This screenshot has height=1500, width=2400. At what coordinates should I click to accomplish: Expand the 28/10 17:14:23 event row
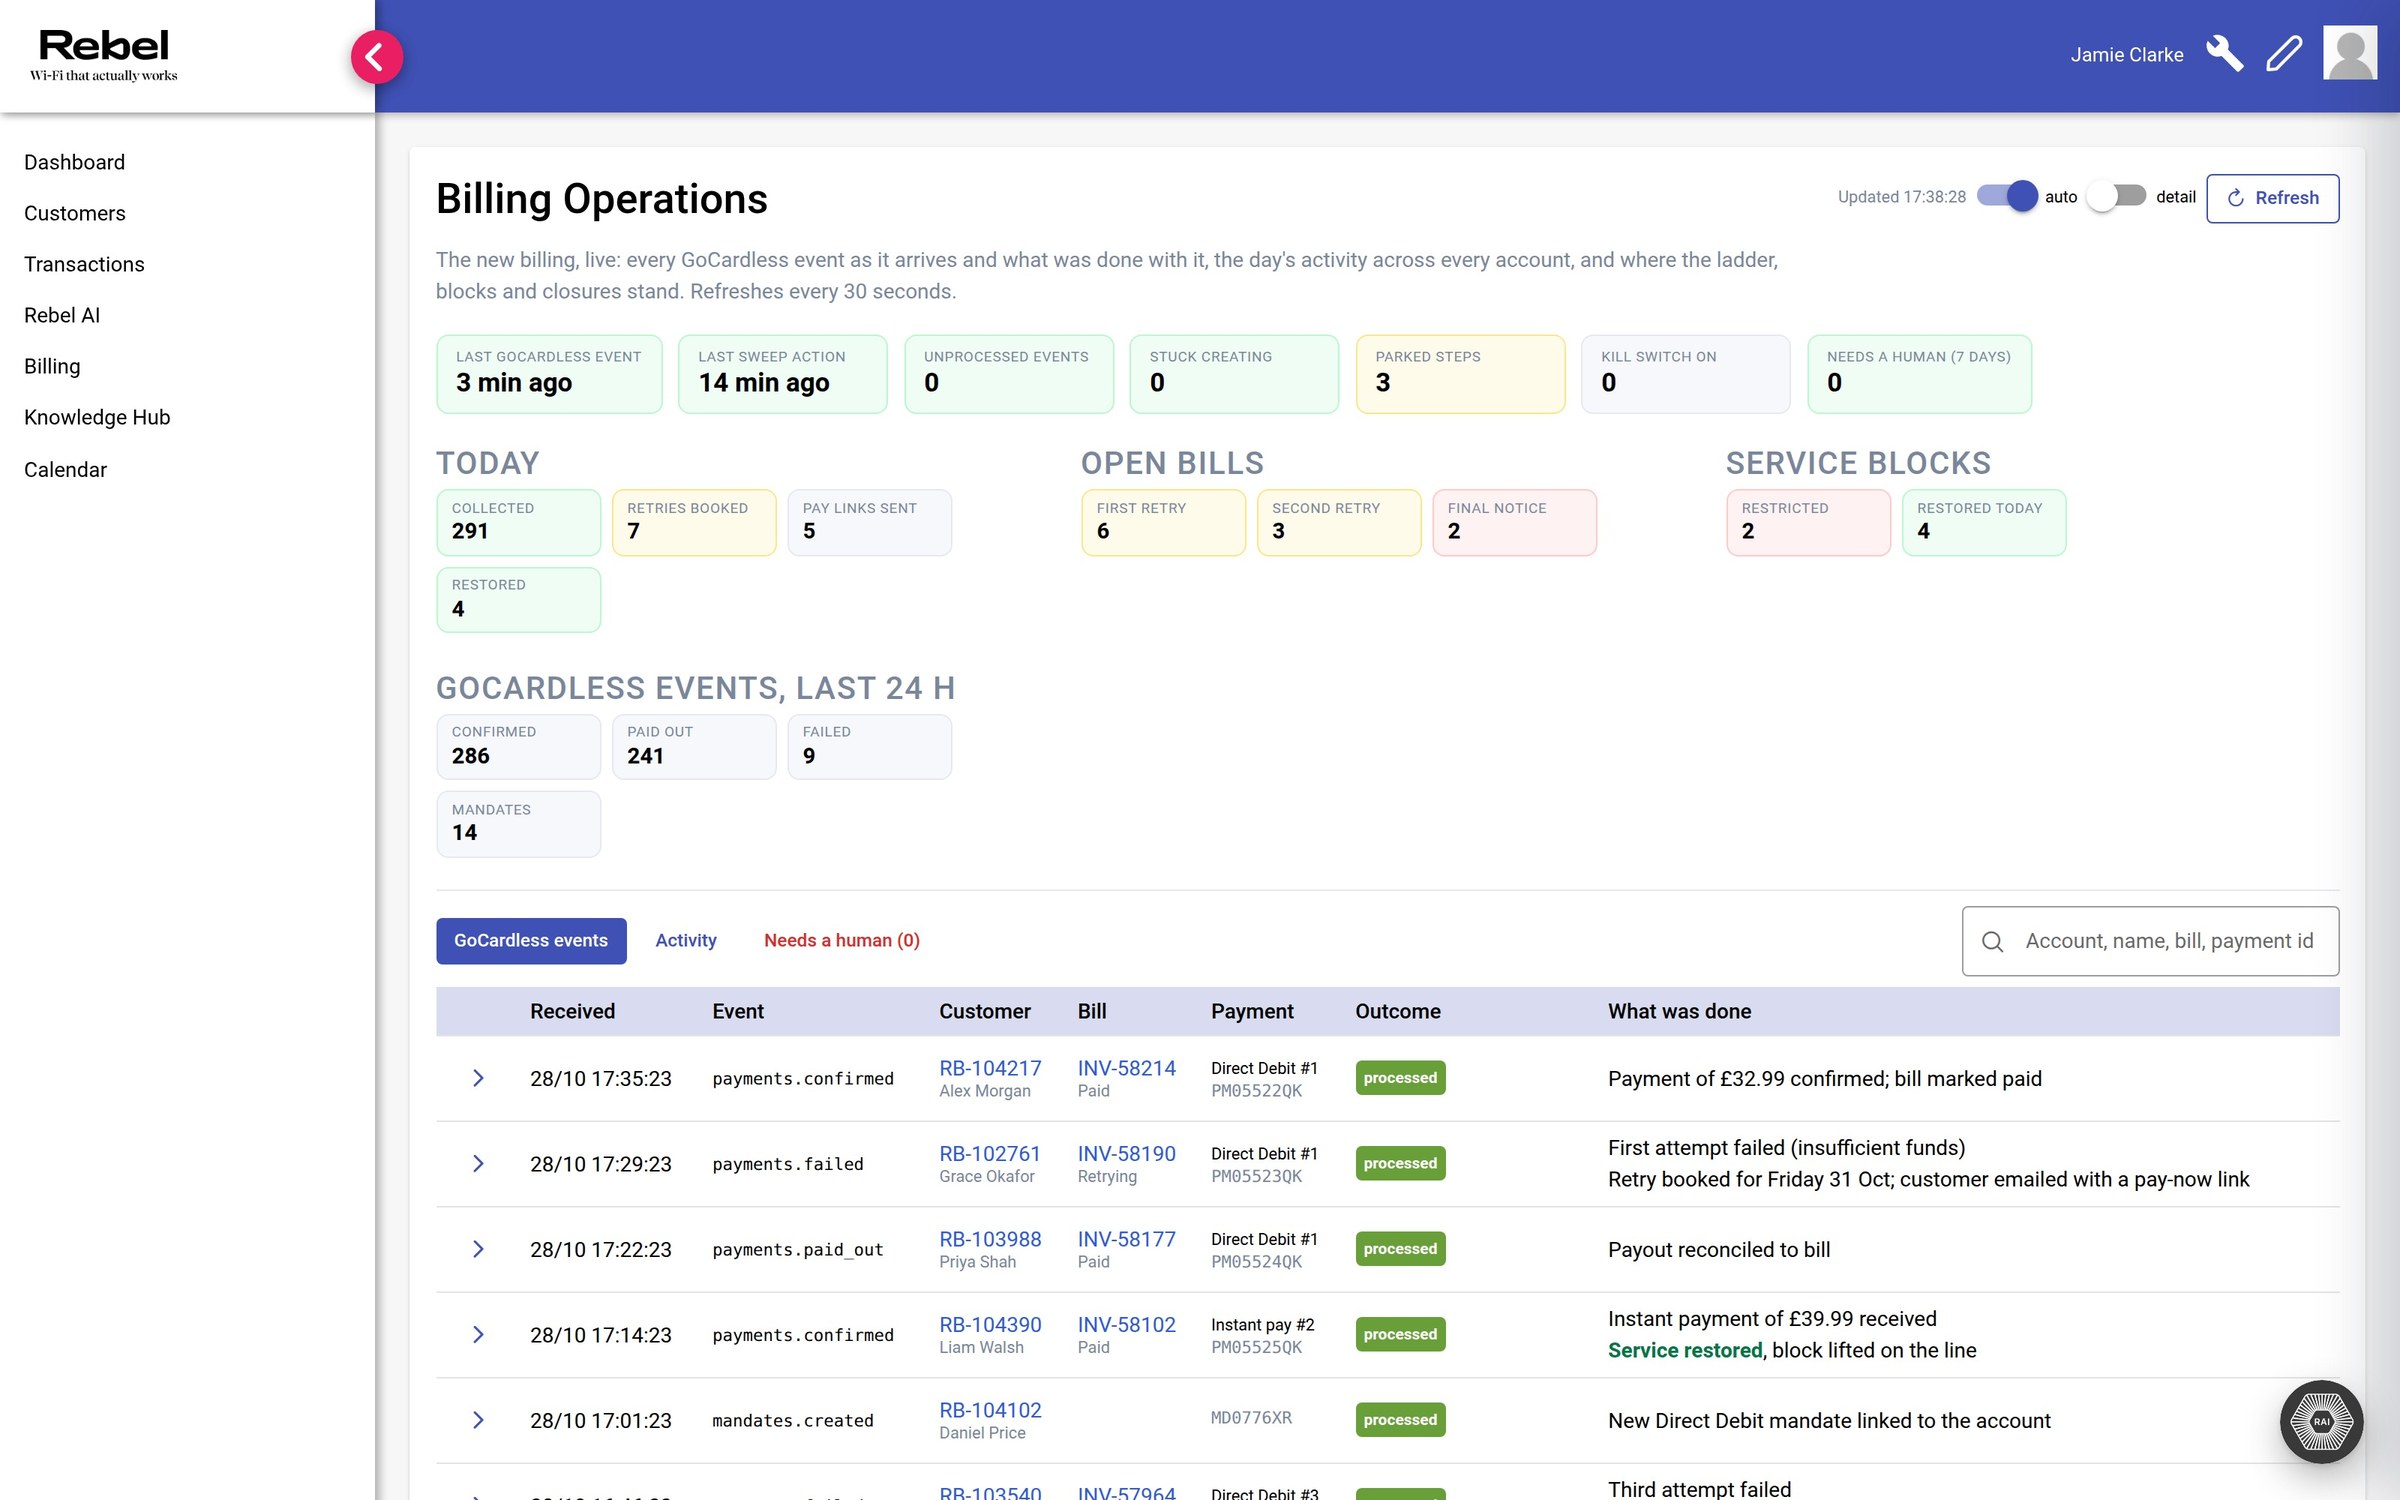click(478, 1334)
